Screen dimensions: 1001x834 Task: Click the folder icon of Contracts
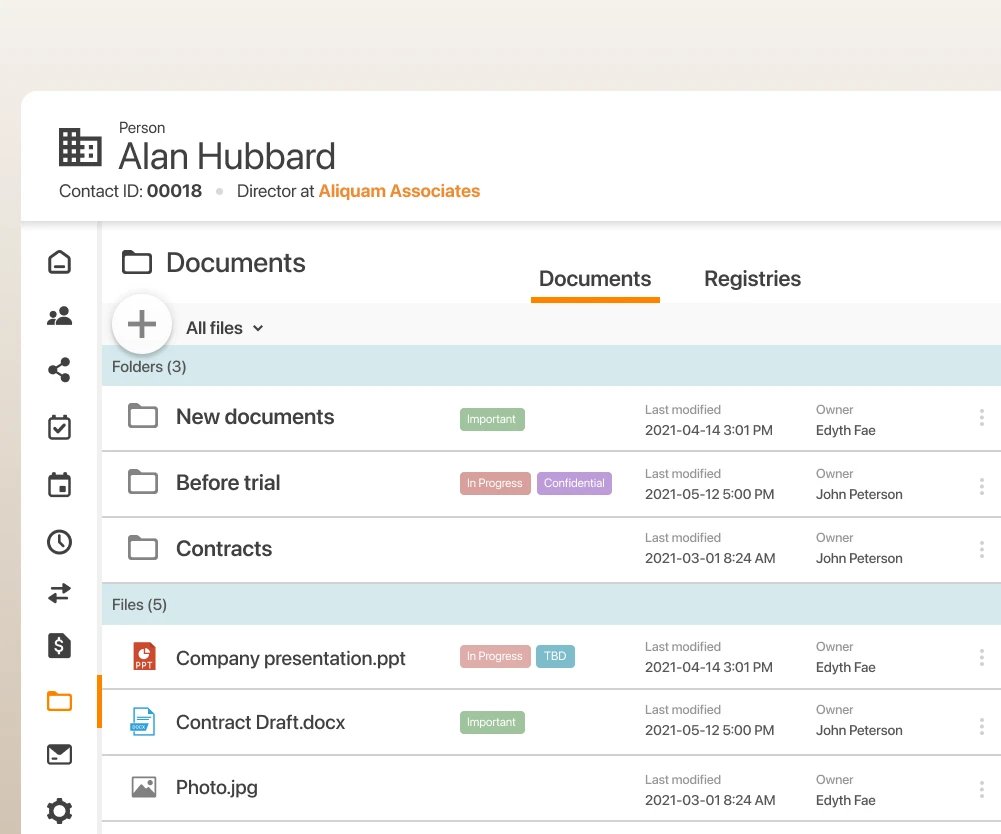click(143, 548)
